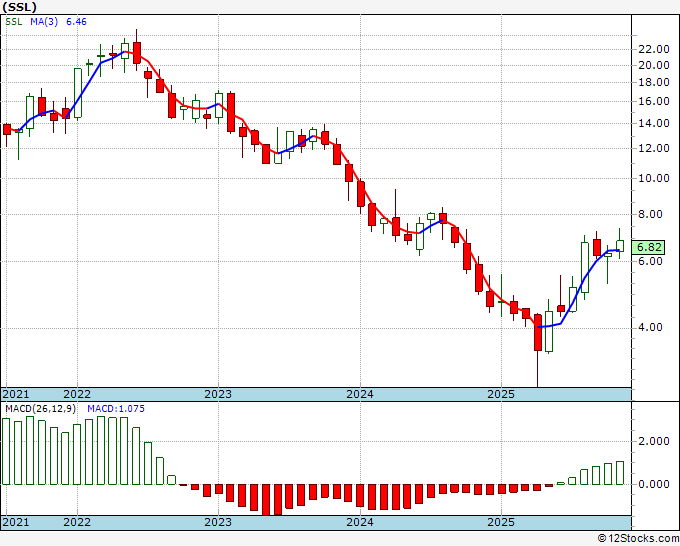Click the green SSL legend label
Screen dimensions: 680x546
click(x=13, y=21)
